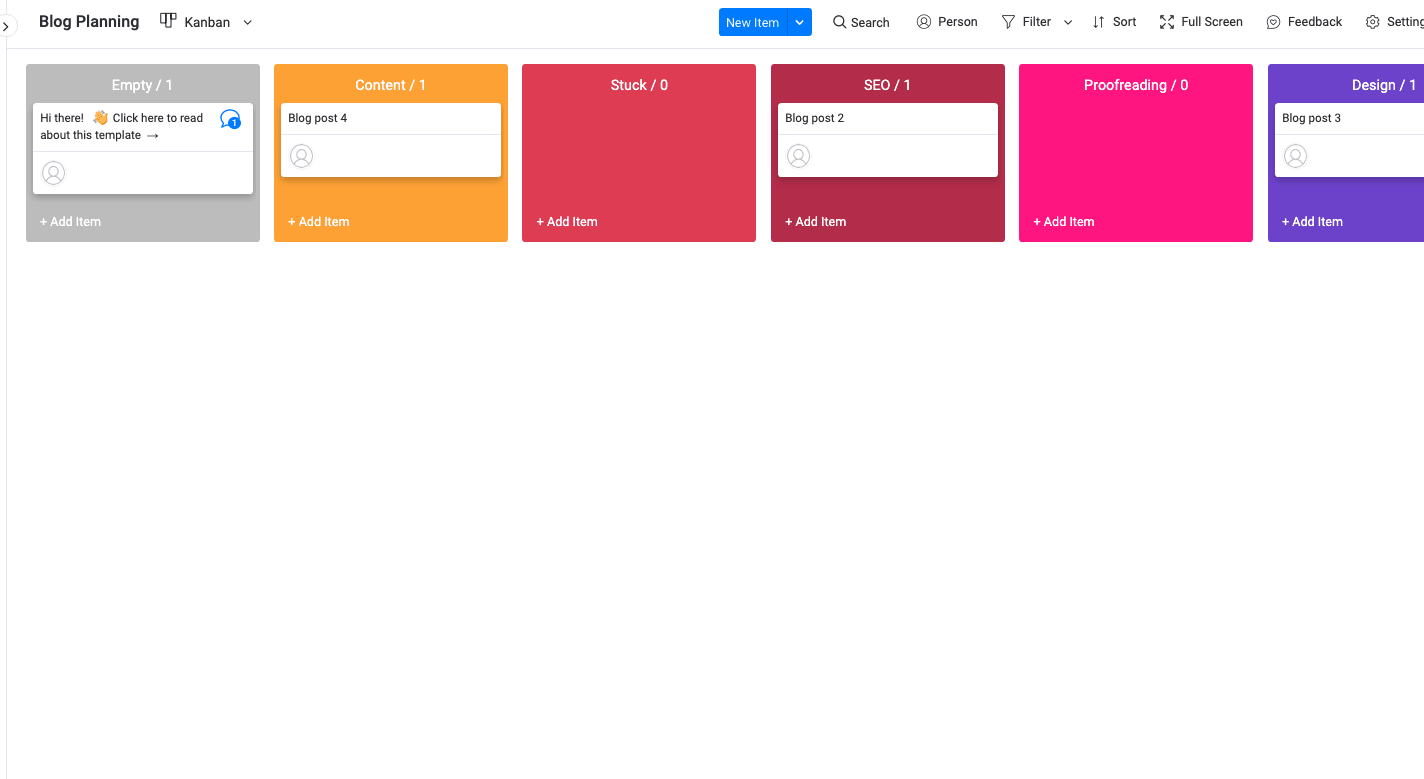The image size is (1424, 779).
Task: Add Item in the Stuck column
Action: [x=567, y=222]
